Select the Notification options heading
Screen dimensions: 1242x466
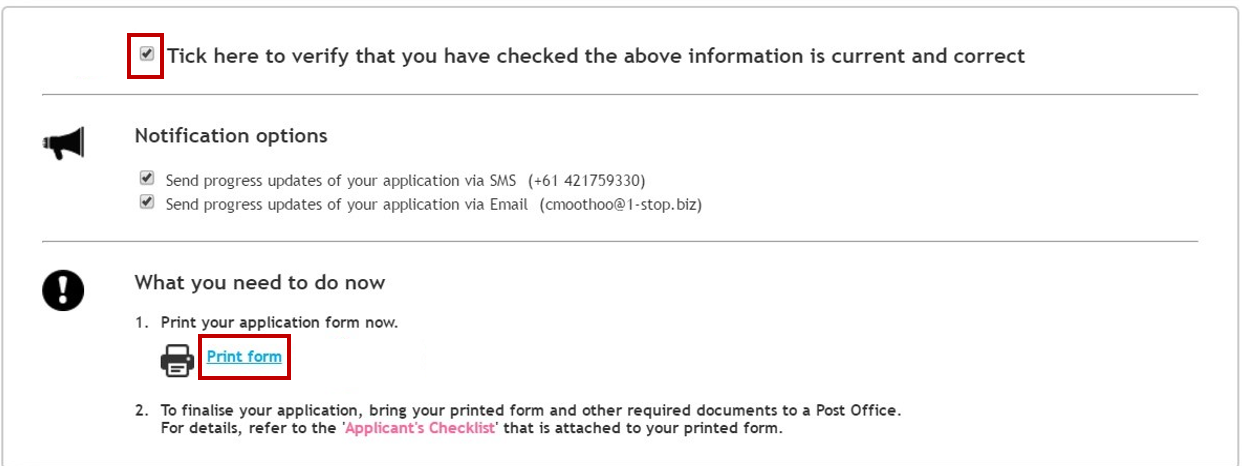(x=231, y=135)
